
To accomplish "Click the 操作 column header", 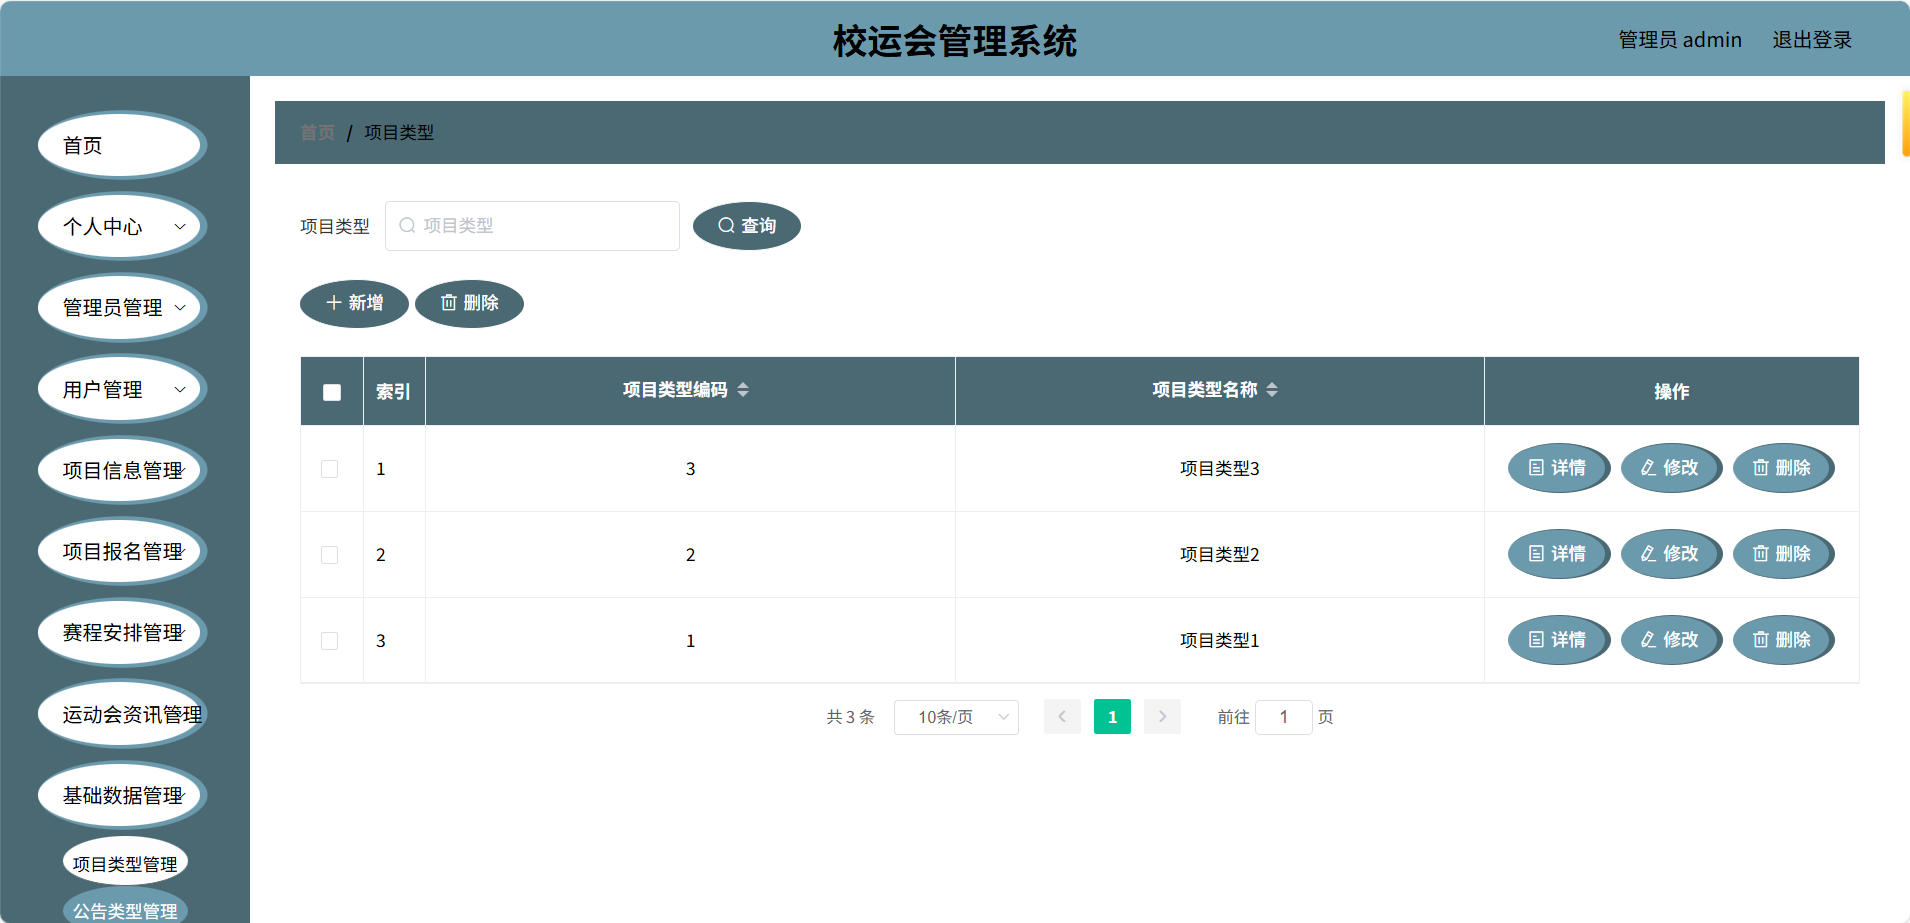I will pos(1671,392).
